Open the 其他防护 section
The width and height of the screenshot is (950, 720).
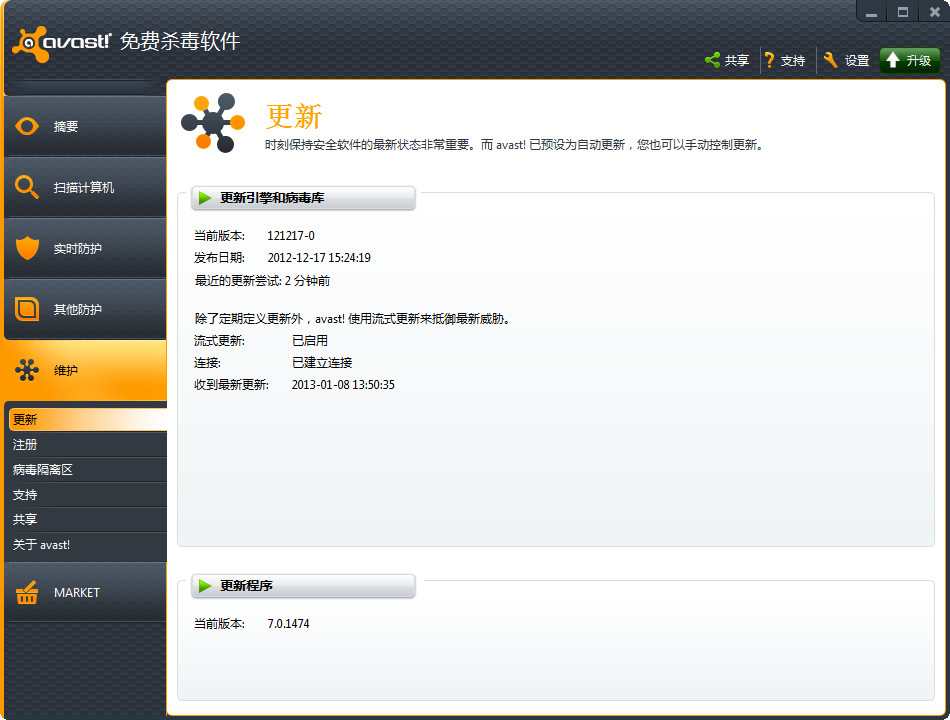[x=85, y=309]
